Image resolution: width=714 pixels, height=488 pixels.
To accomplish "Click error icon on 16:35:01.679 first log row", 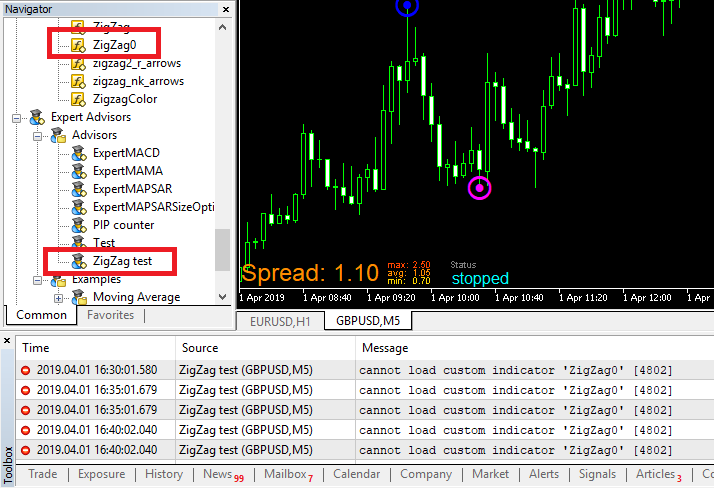I will 26,390.
